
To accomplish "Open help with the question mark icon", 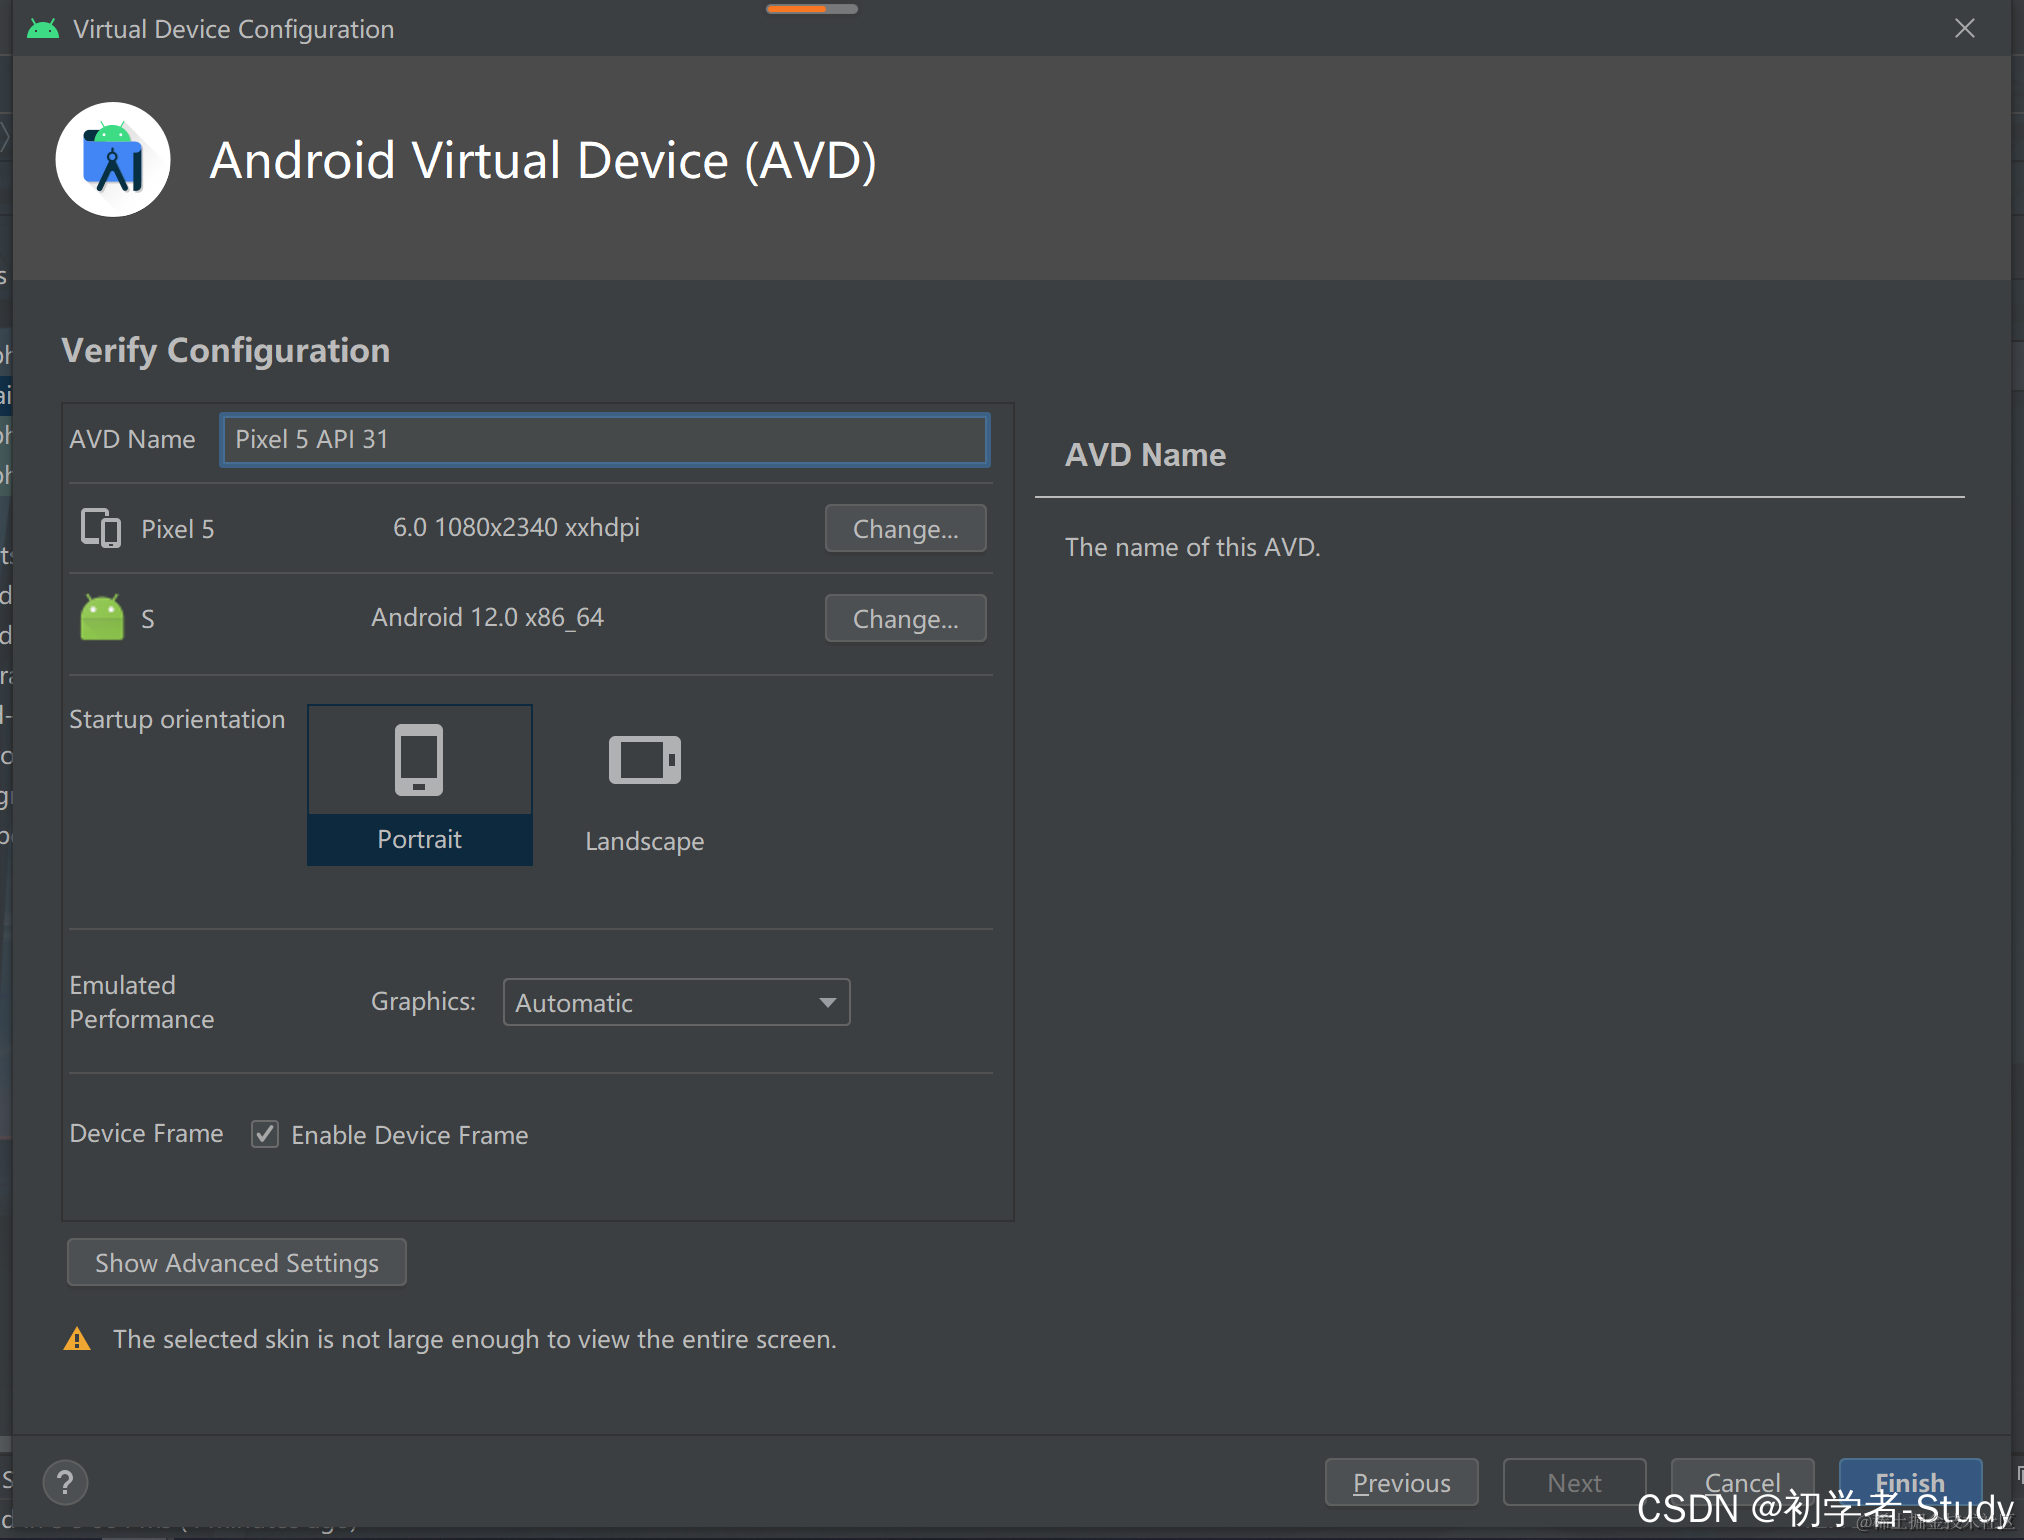I will pos(66,1482).
